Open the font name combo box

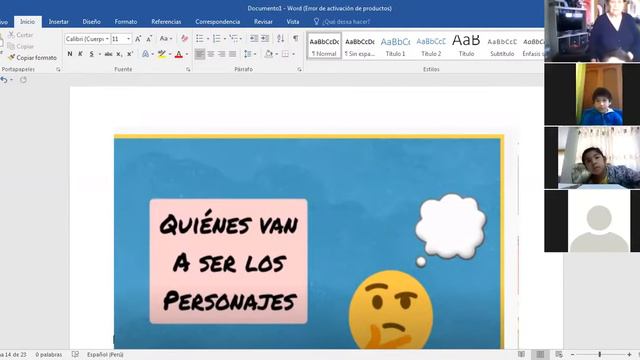[87, 39]
